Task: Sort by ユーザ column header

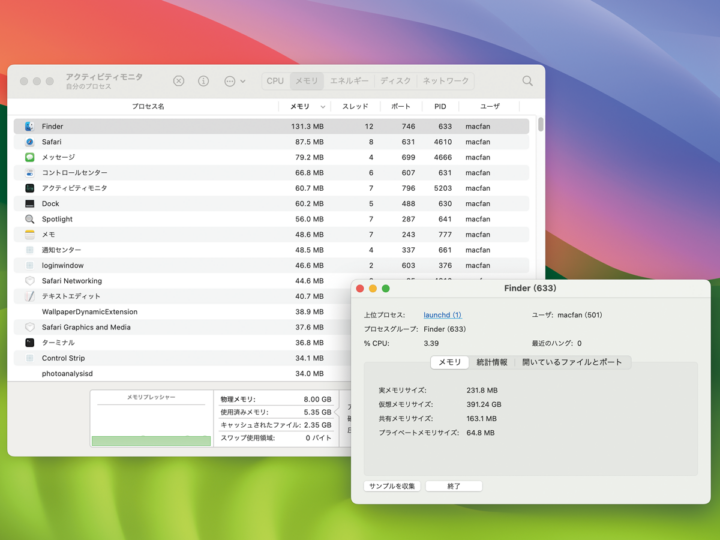Action: 489,107
